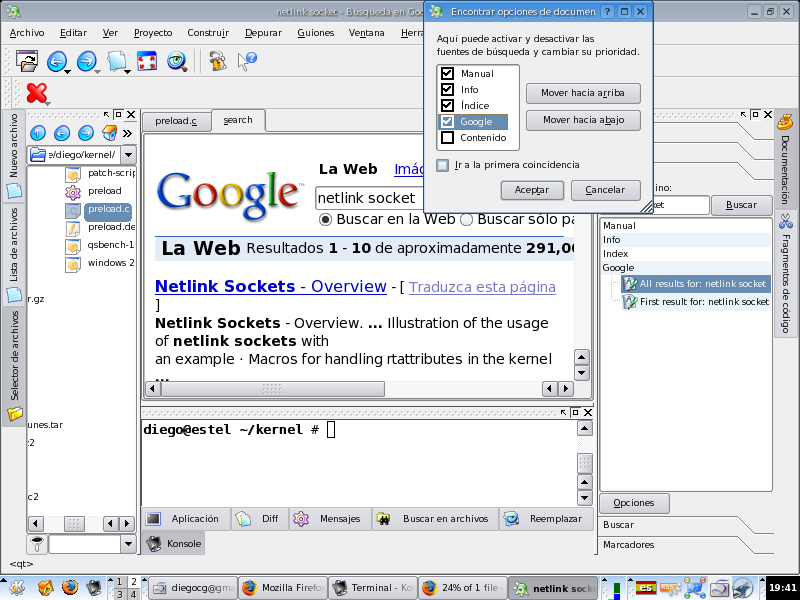
Task: Click the blue Forward arrow in main toolbar
Action: 86,62
